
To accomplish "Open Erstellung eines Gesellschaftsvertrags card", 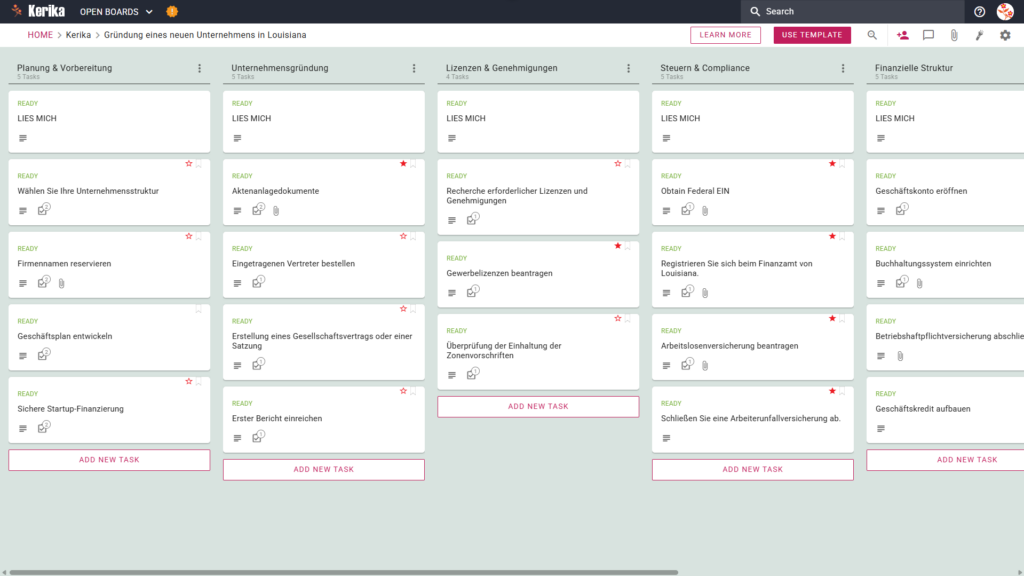I will (324, 342).
